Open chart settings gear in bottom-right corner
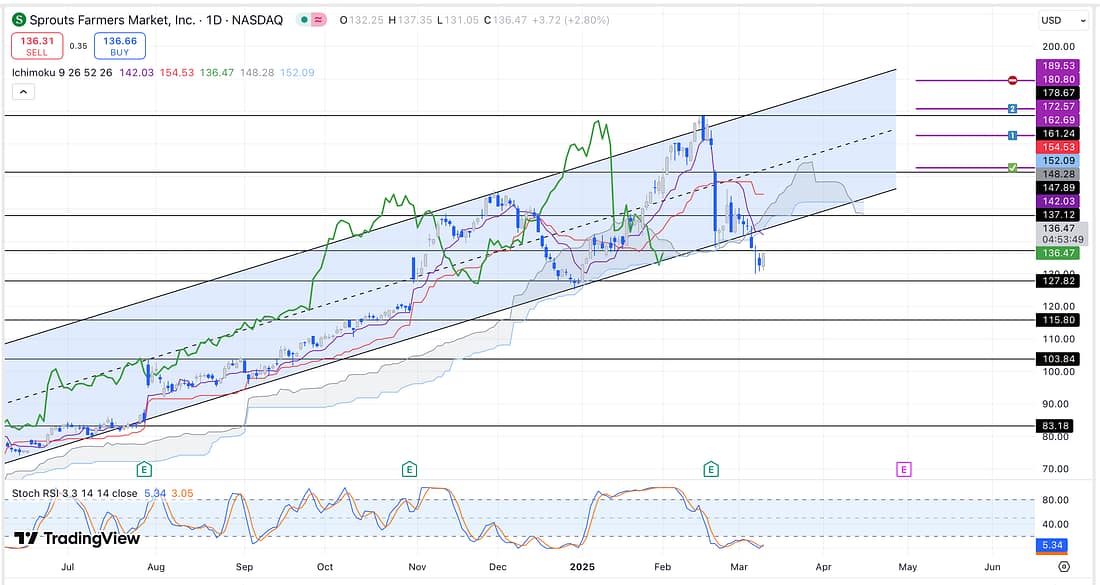Screen dimensions: 1100x585 click(1063, 566)
